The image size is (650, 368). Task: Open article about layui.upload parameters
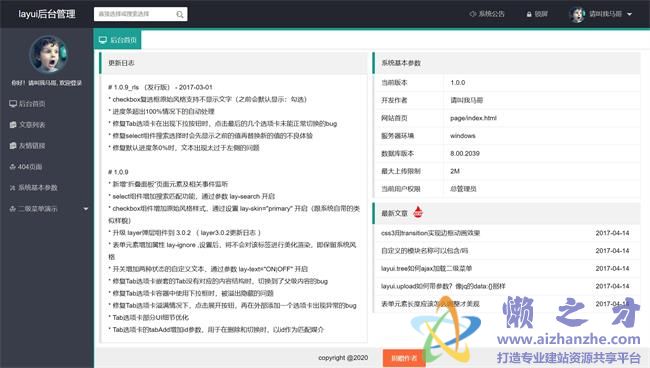click(x=443, y=286)
